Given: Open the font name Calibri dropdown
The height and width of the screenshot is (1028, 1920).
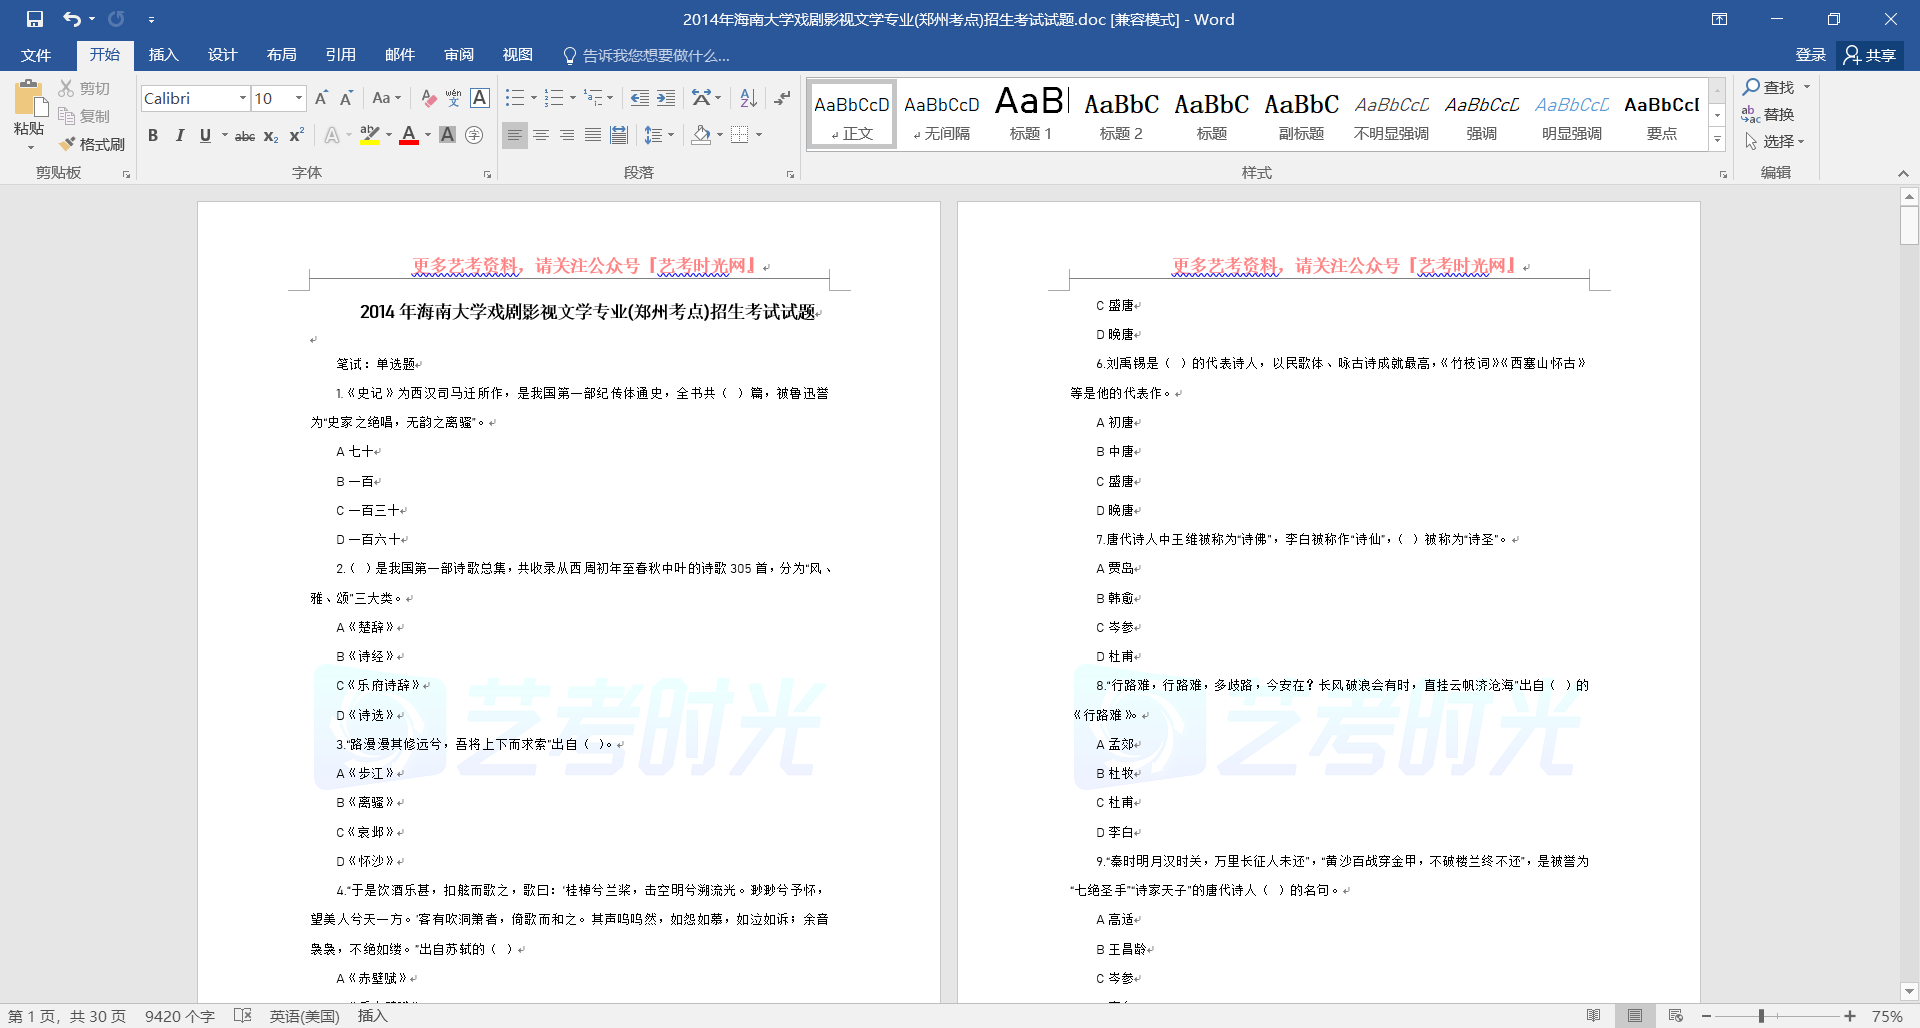Looking at the screenshot, I should click(x=242, y=98).
